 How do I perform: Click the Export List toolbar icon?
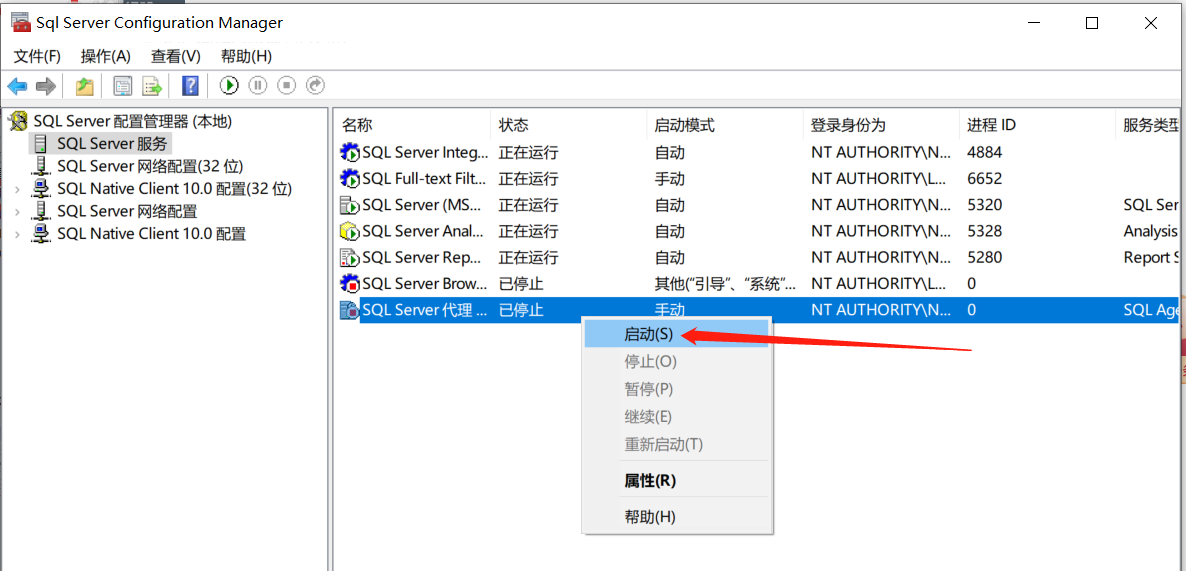pos(152,86)
